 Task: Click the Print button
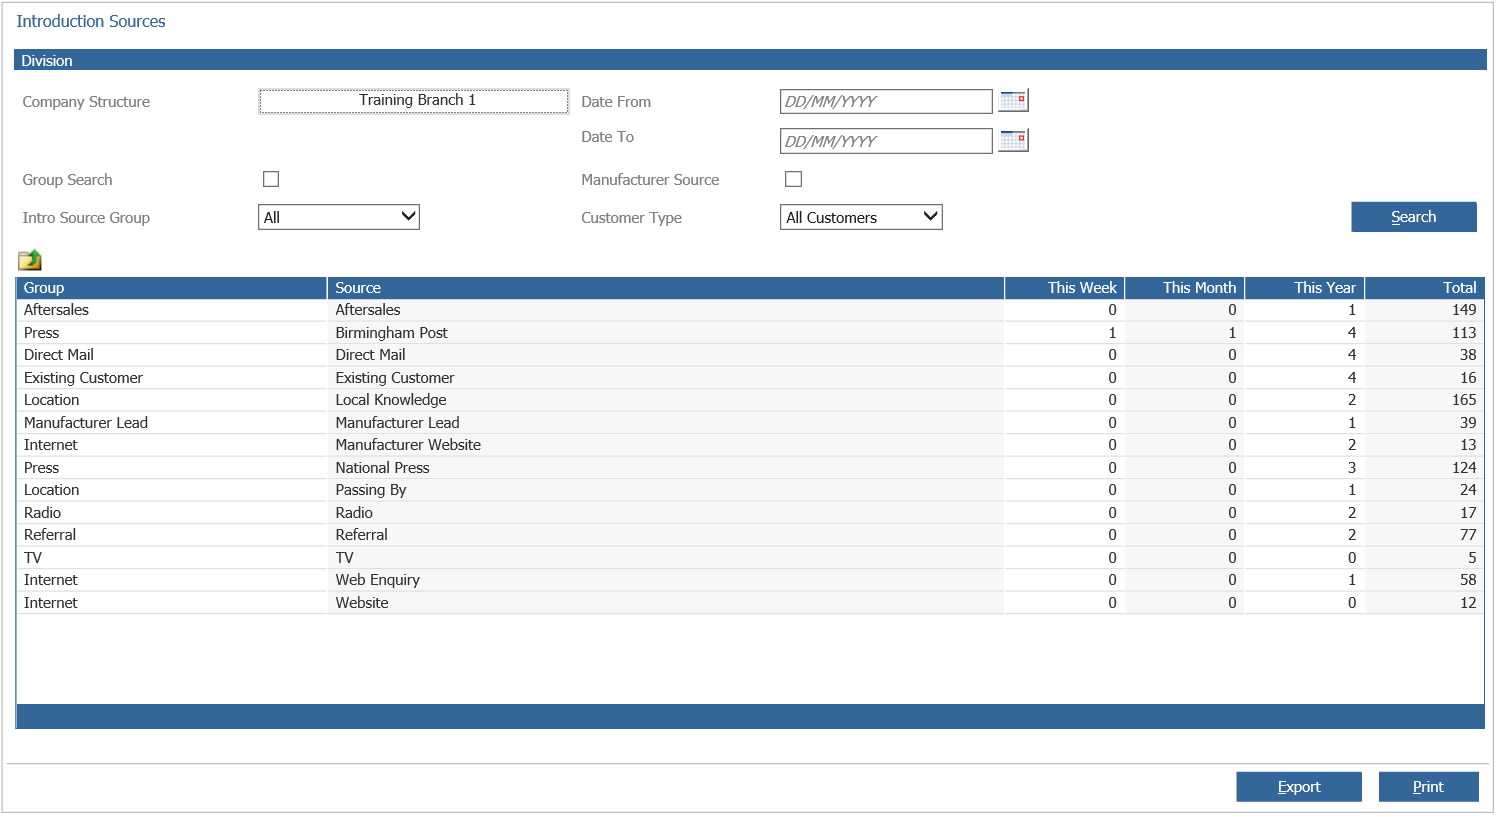(1428, 786)
